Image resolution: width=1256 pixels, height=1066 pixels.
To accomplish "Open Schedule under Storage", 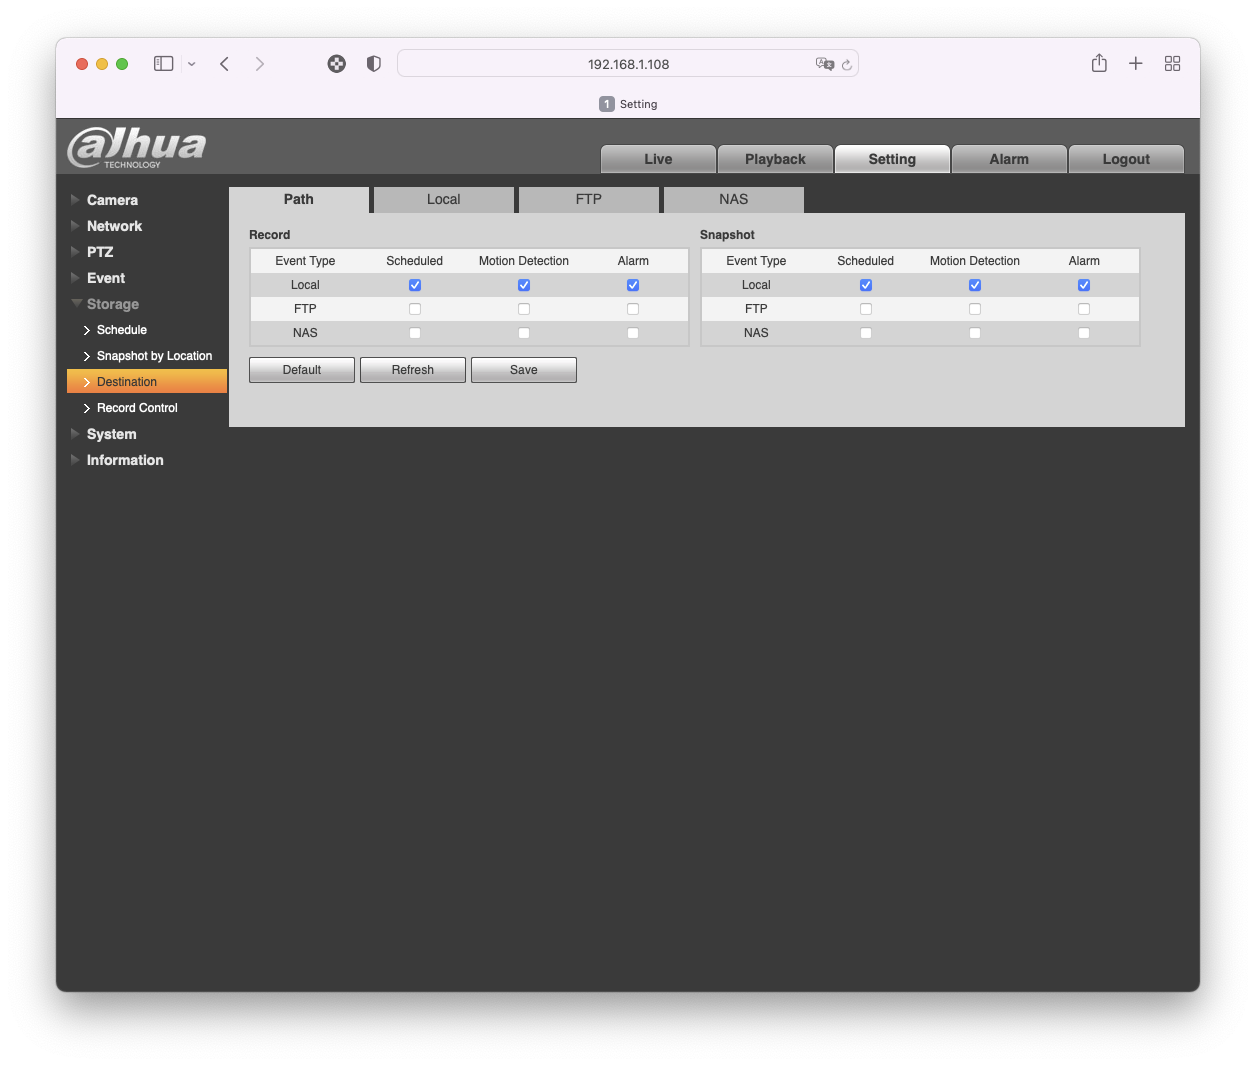I will 122,330.
